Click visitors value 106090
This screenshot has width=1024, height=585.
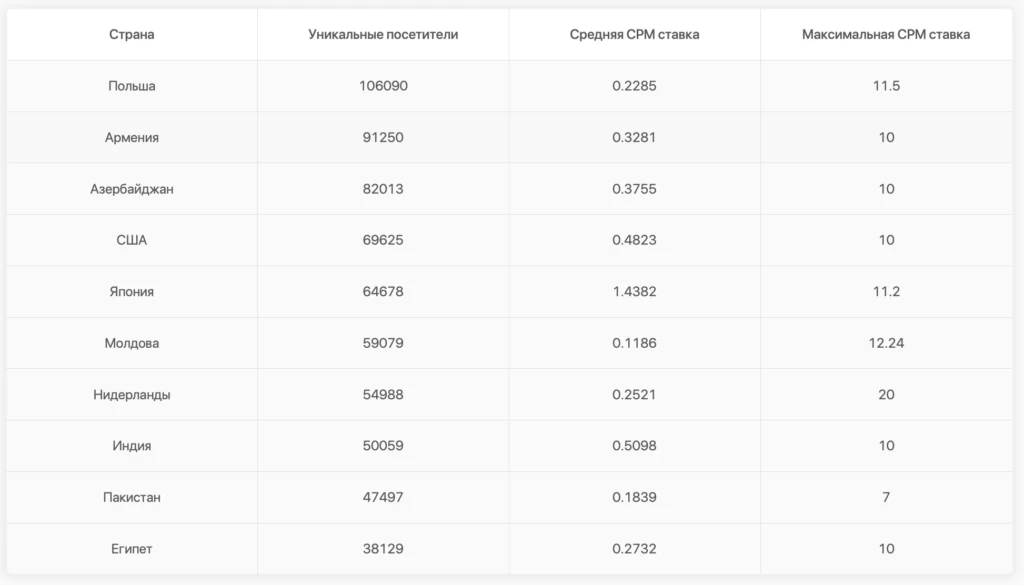coord(383,86)
